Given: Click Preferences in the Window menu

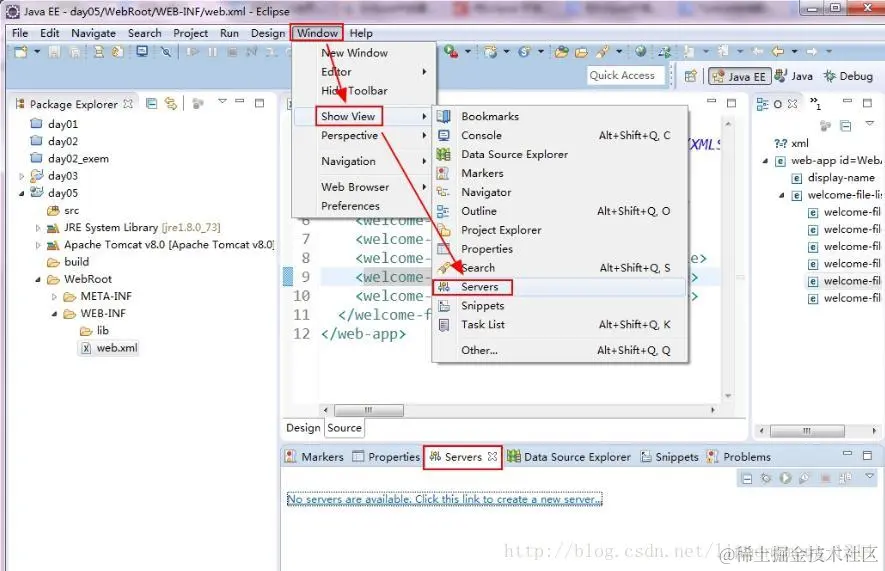Looking at the screenshot, I should tap(364, 206).
